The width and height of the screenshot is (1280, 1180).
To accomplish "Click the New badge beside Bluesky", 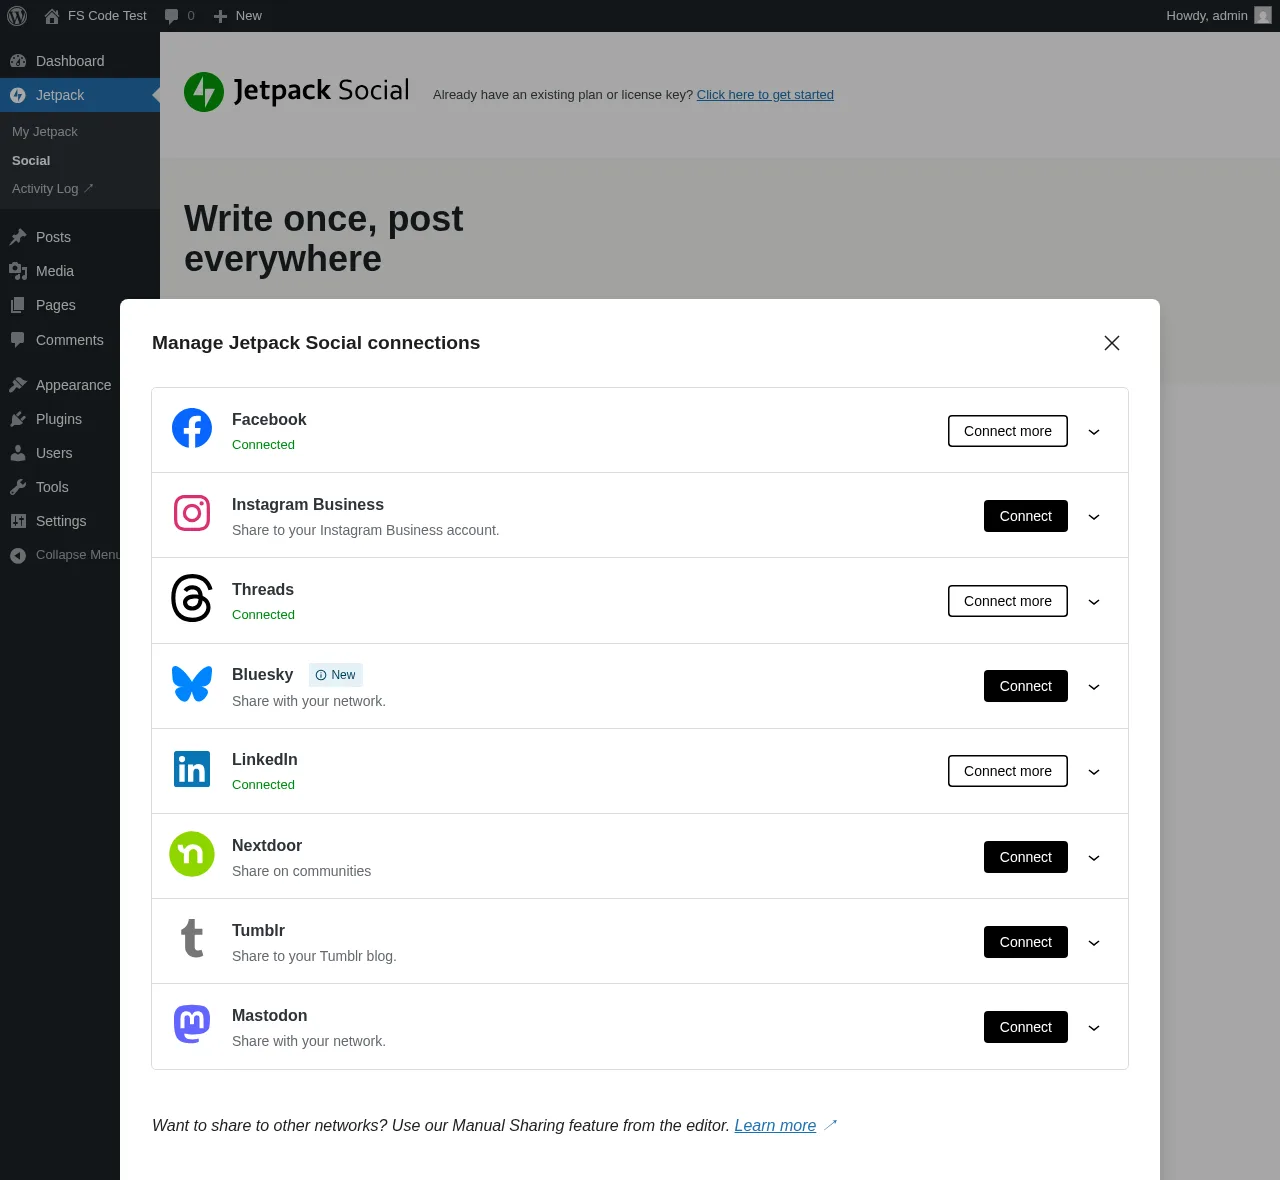I will point(336,675).
